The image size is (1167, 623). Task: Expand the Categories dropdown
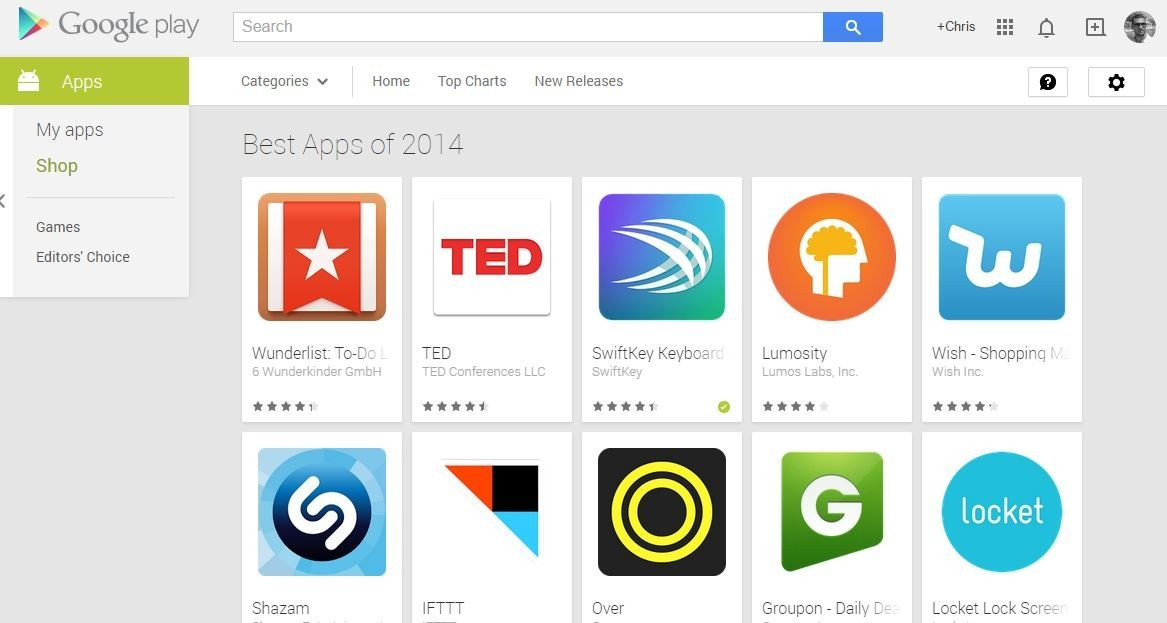point(284,81)
